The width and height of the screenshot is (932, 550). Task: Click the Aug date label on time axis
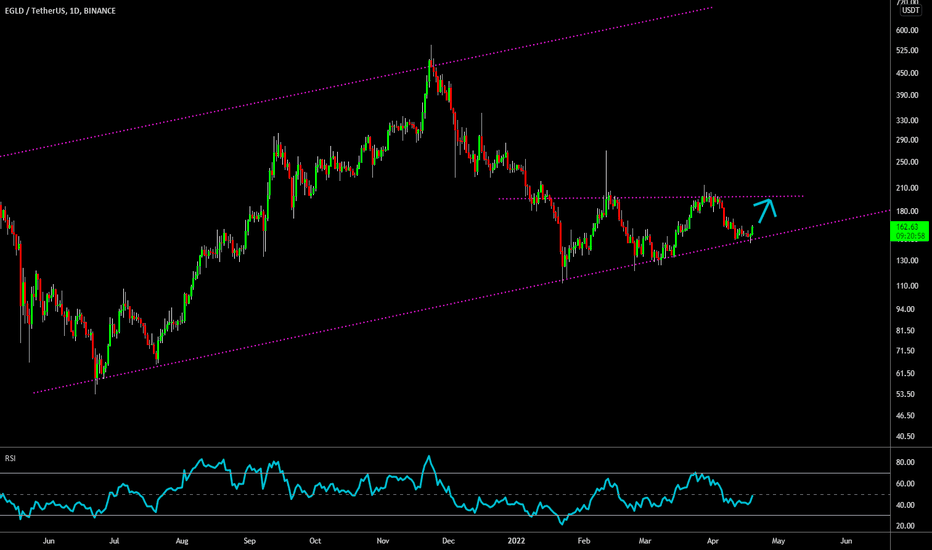182,541
